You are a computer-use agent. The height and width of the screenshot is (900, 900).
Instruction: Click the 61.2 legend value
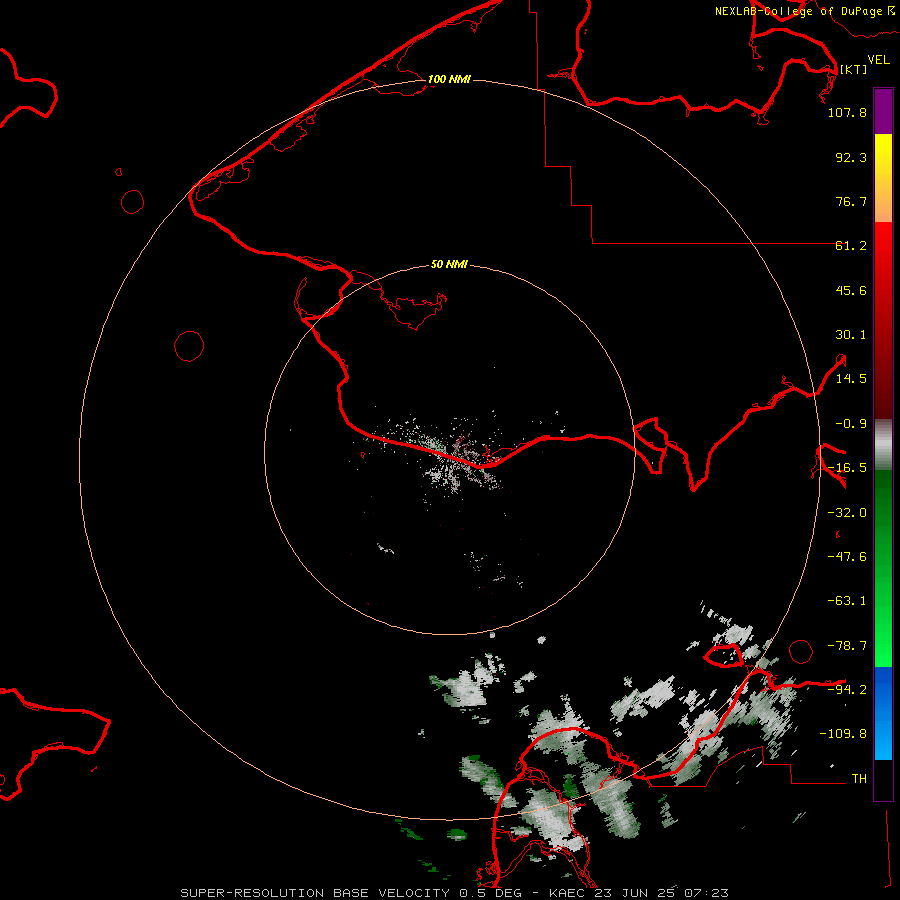(x=851, y=246)
